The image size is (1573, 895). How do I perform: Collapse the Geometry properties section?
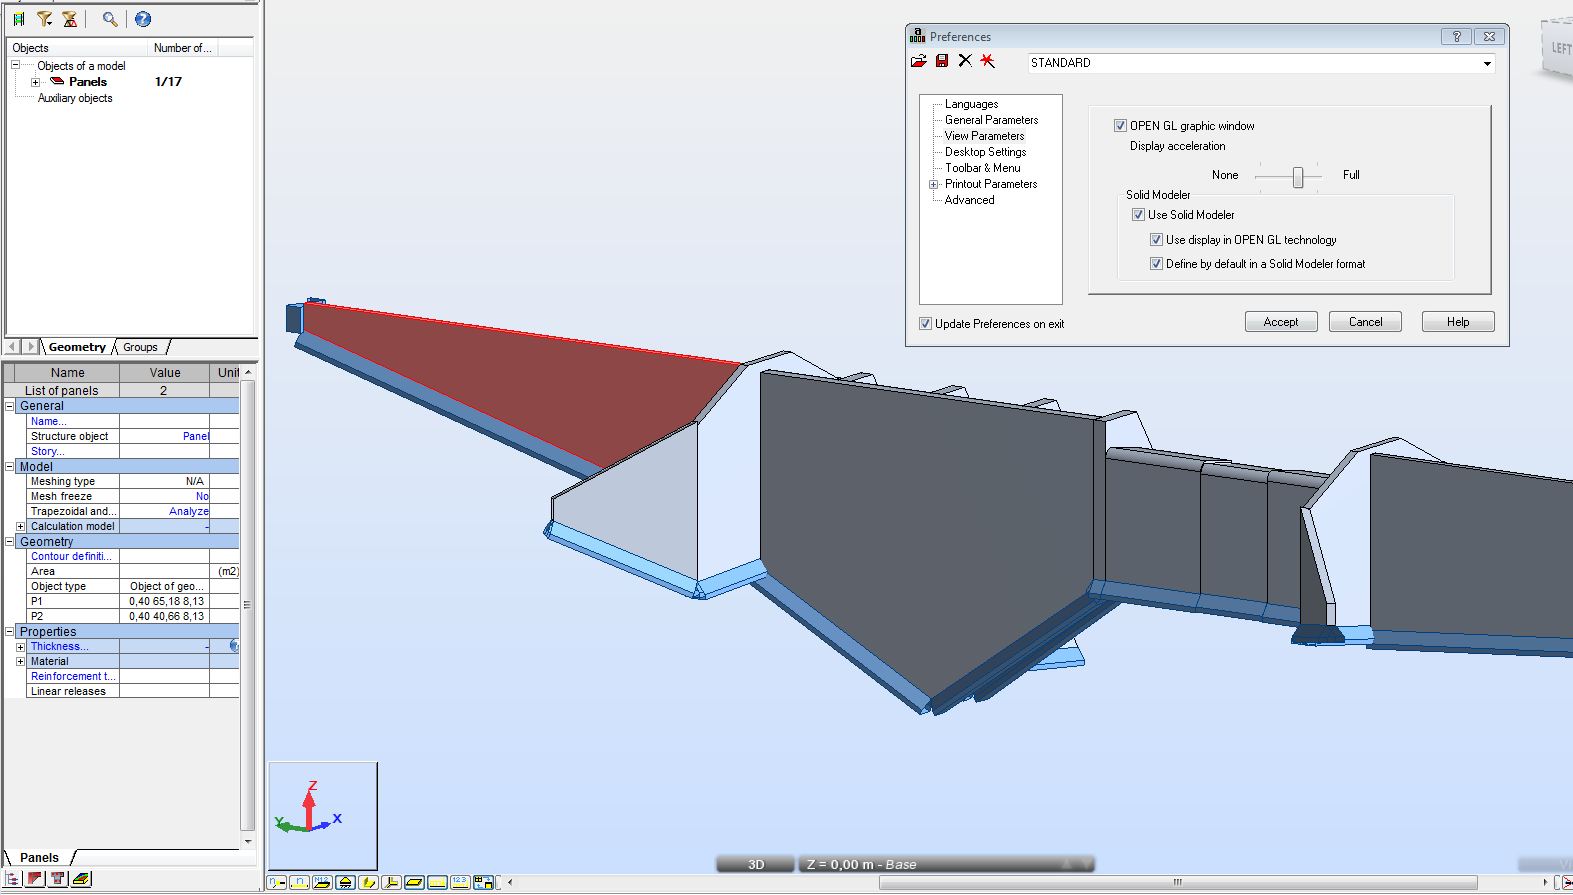(10, 542)
